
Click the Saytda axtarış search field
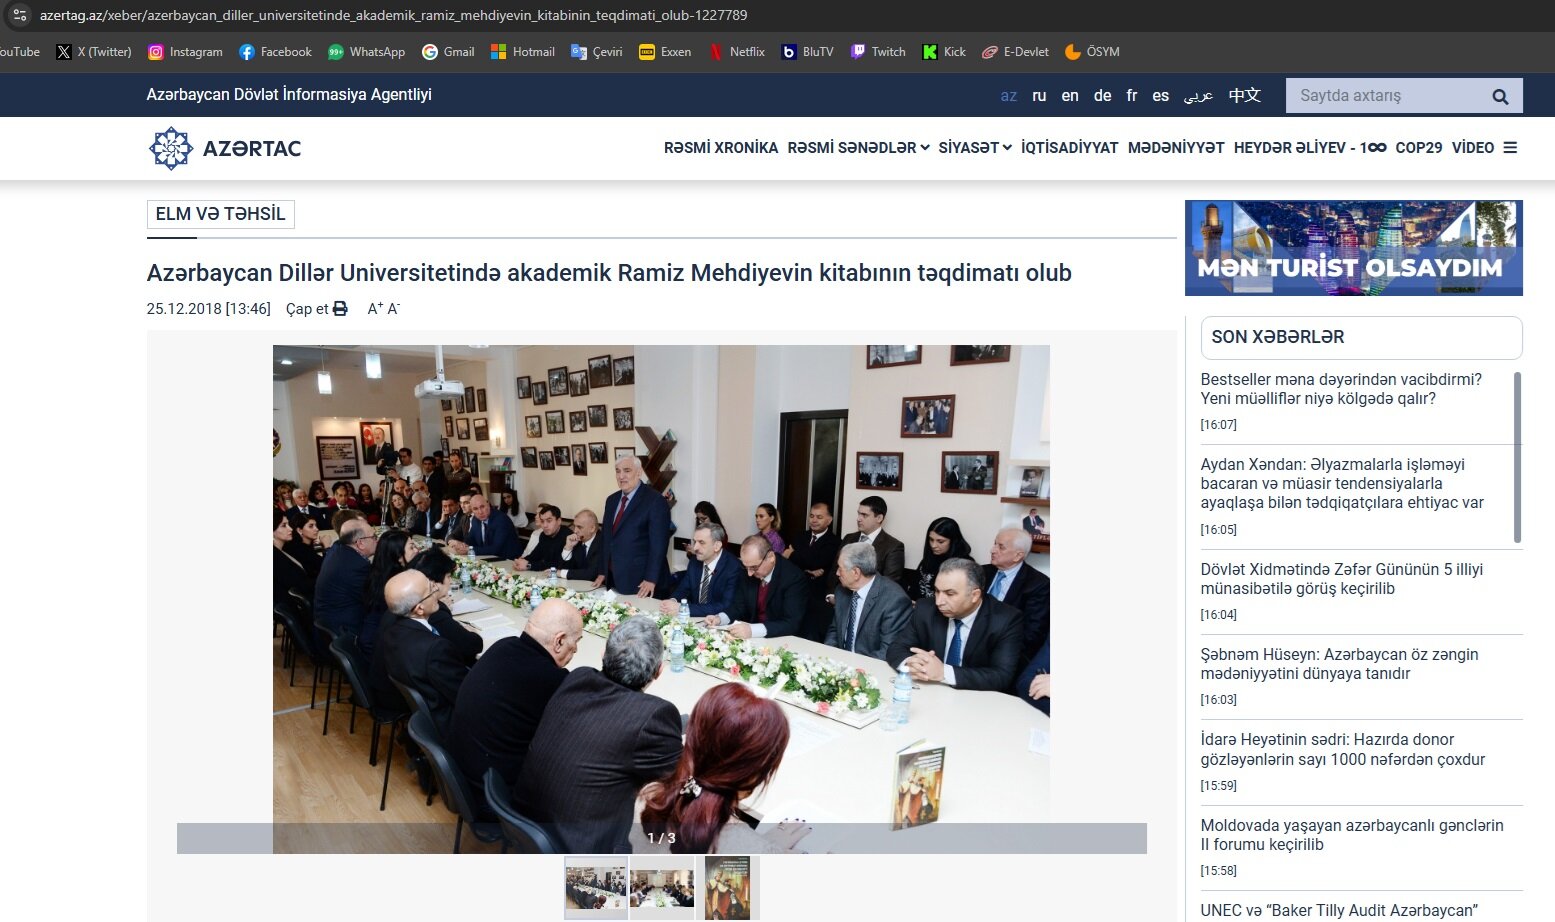(1385, 96)
